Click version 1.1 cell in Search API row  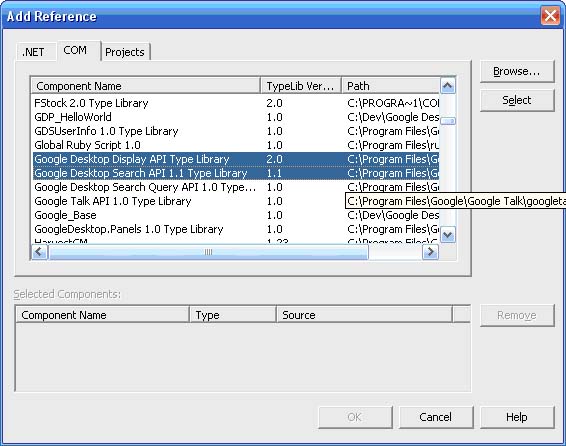tap(274, 173)
